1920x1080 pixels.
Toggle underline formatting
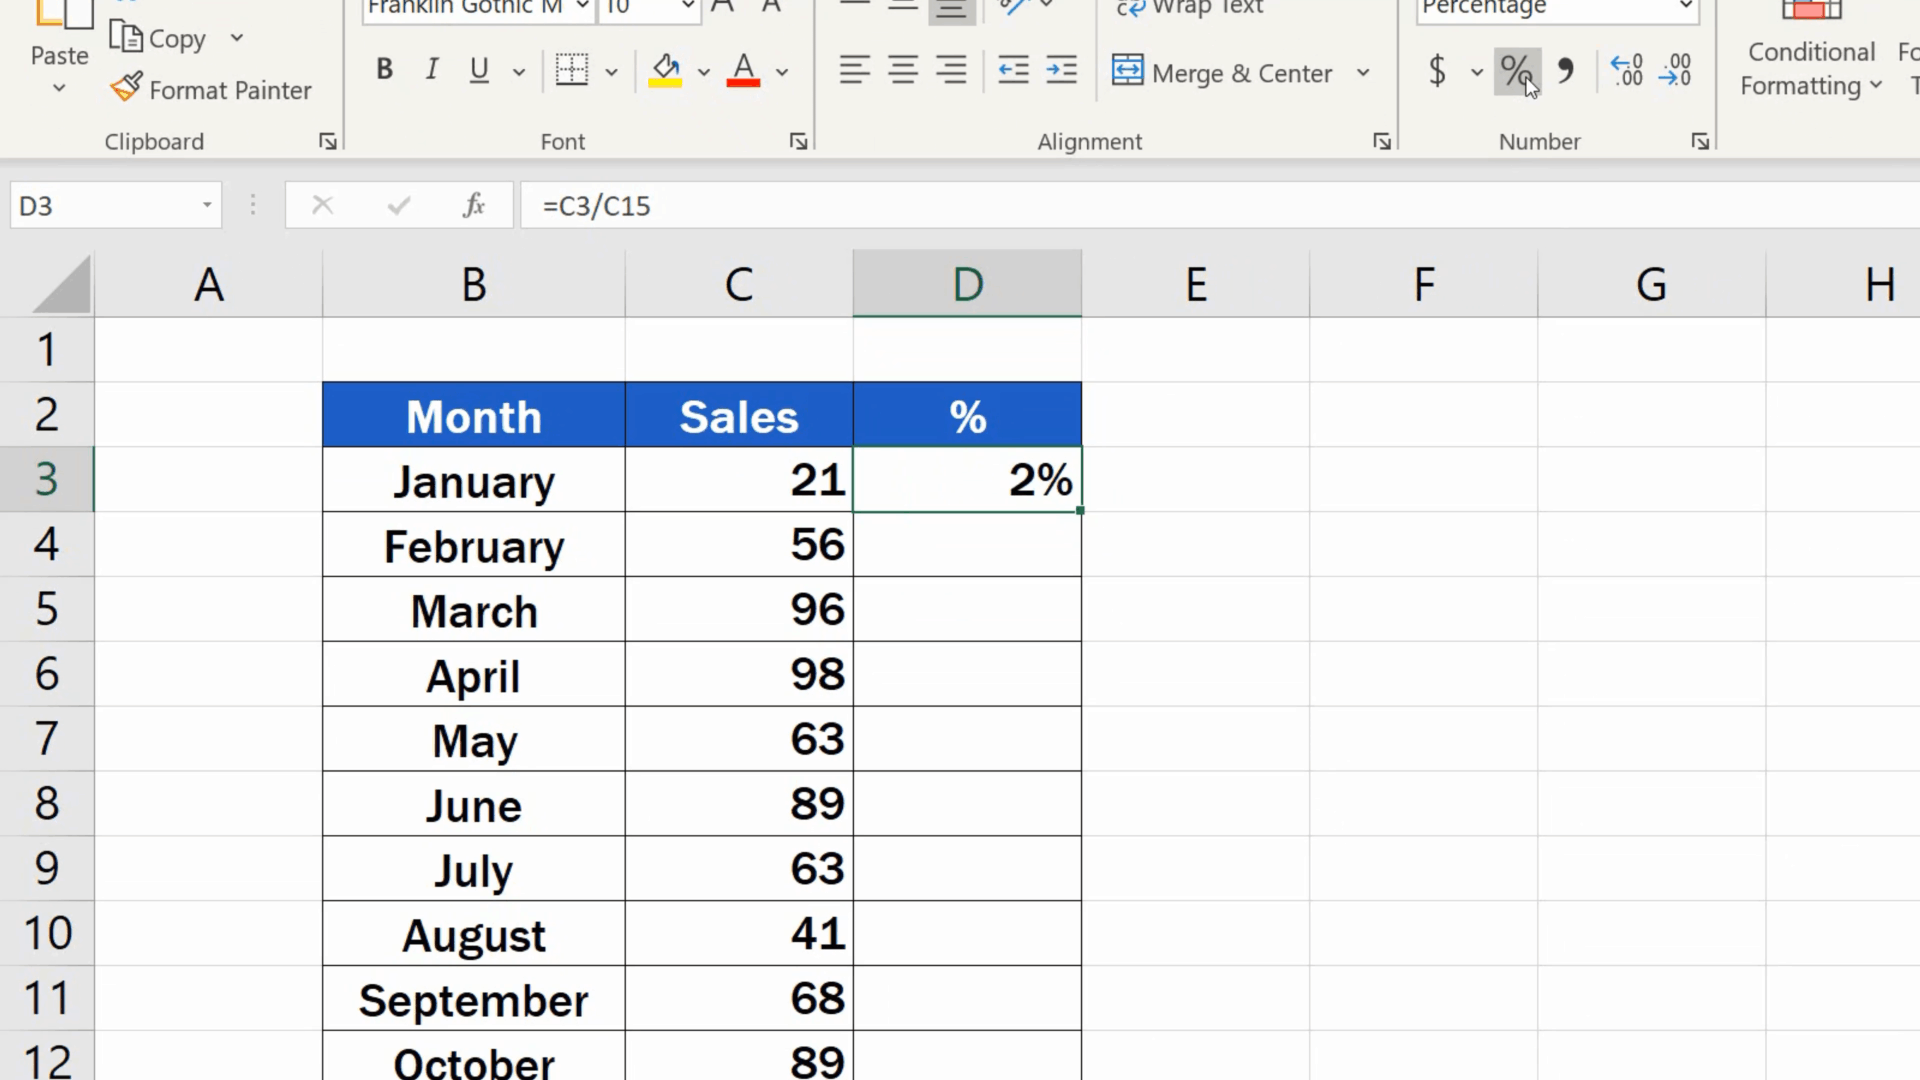tap(478, 68)
